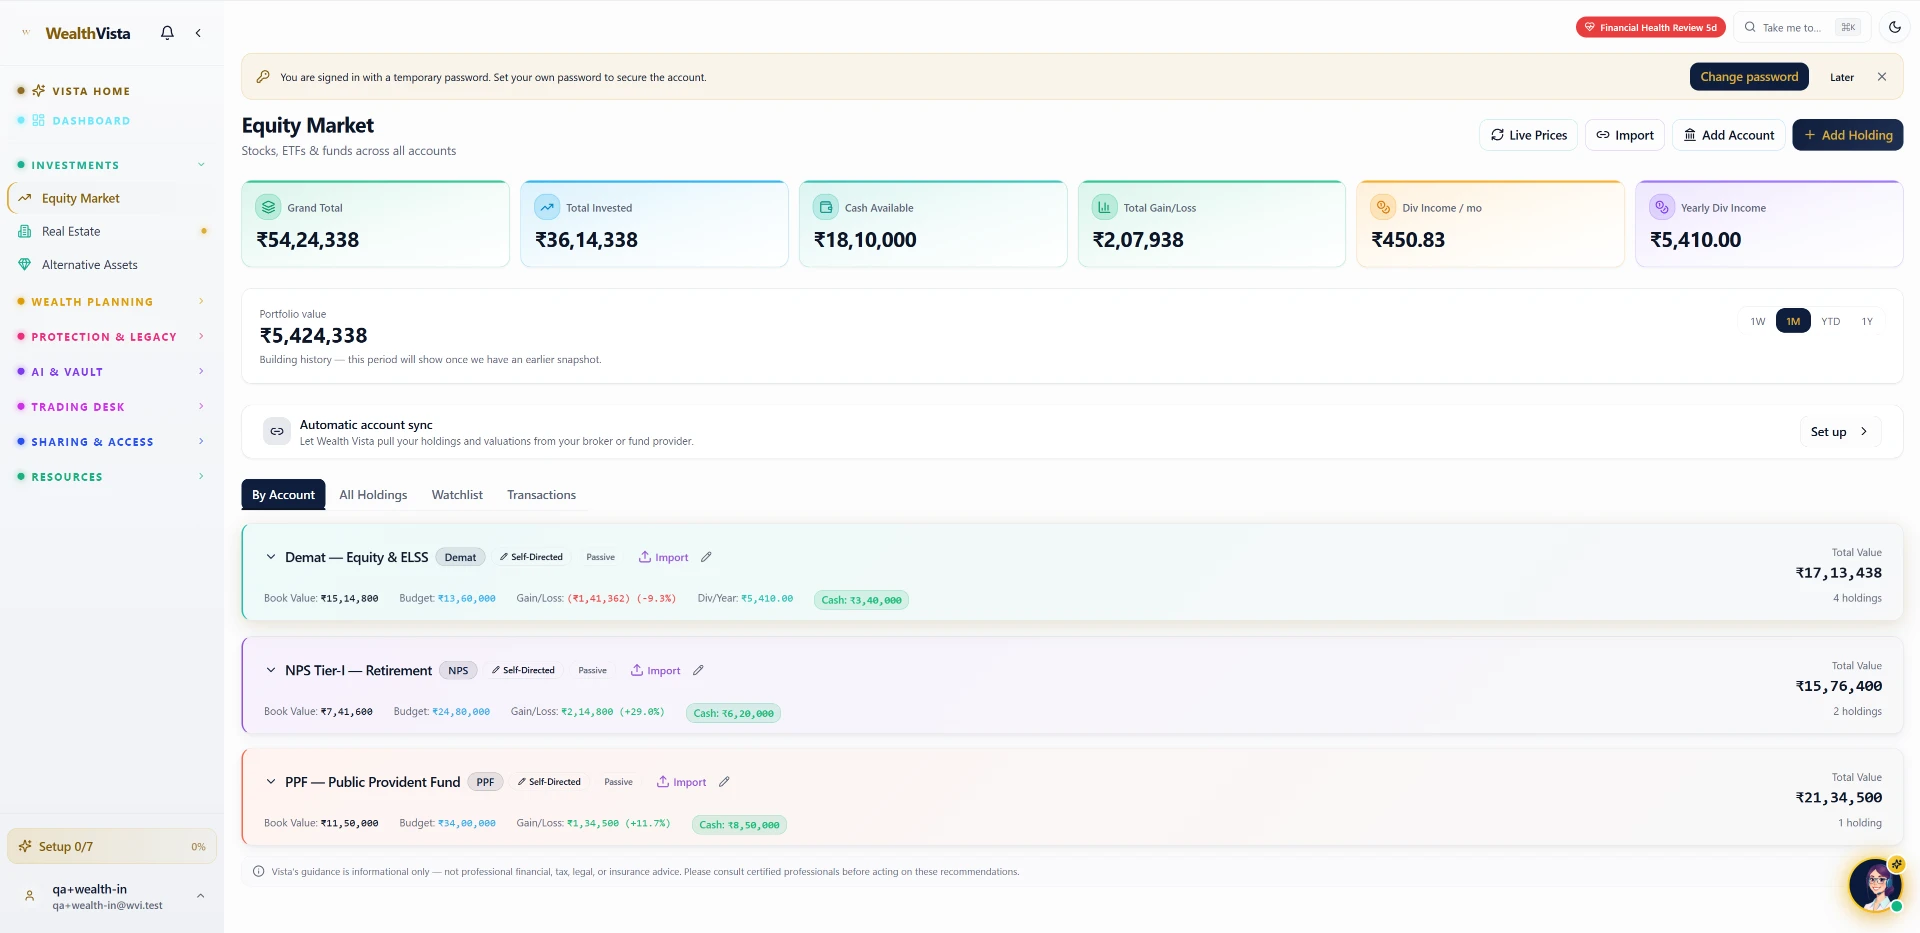Refresh Live Prices

[x=1528, y=135]
